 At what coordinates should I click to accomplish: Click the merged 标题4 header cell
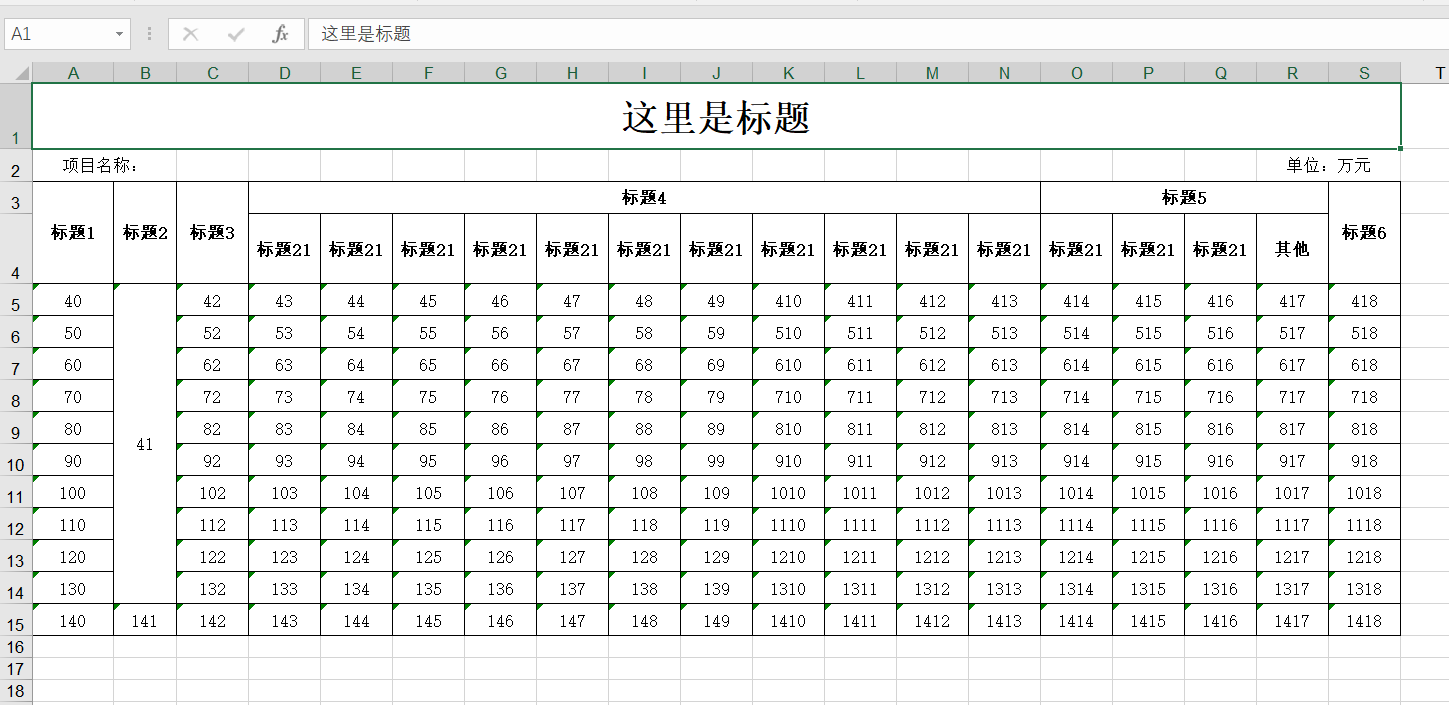(645, 198)
